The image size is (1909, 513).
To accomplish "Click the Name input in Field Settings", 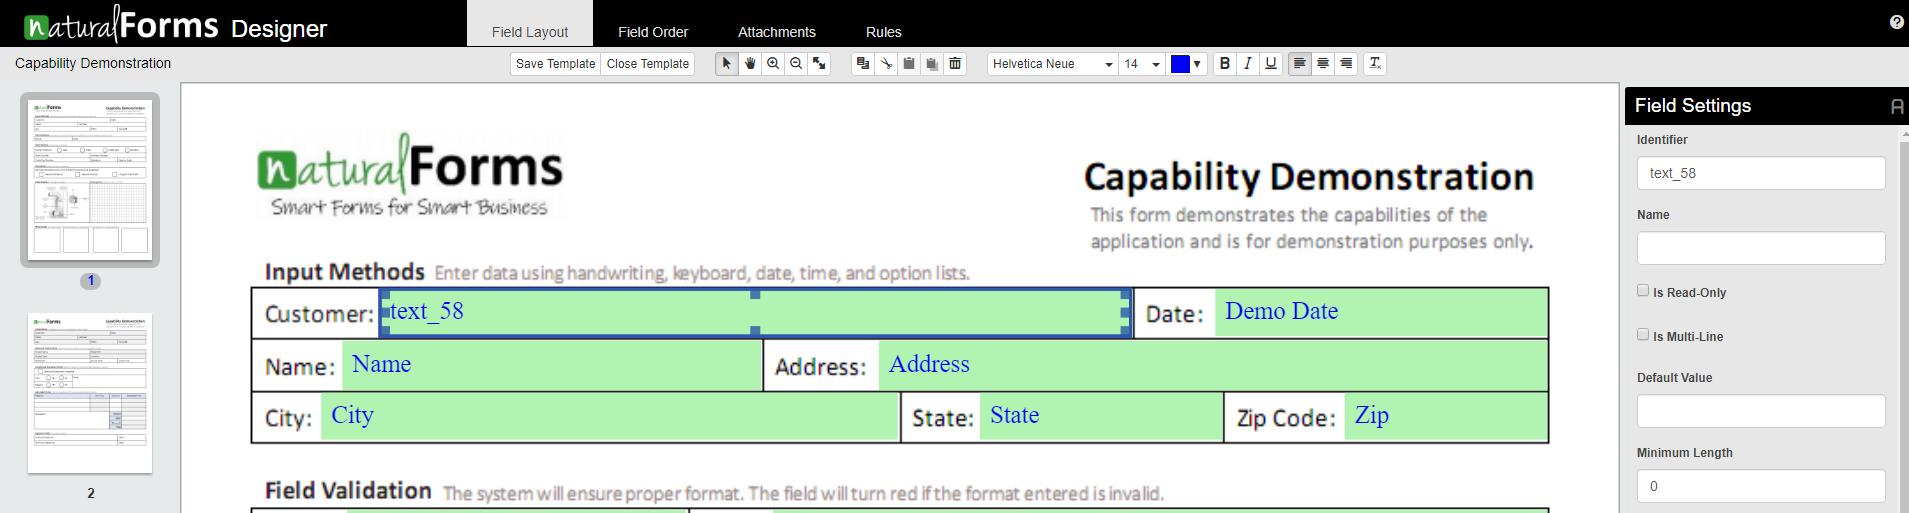I will [1761, 248].
